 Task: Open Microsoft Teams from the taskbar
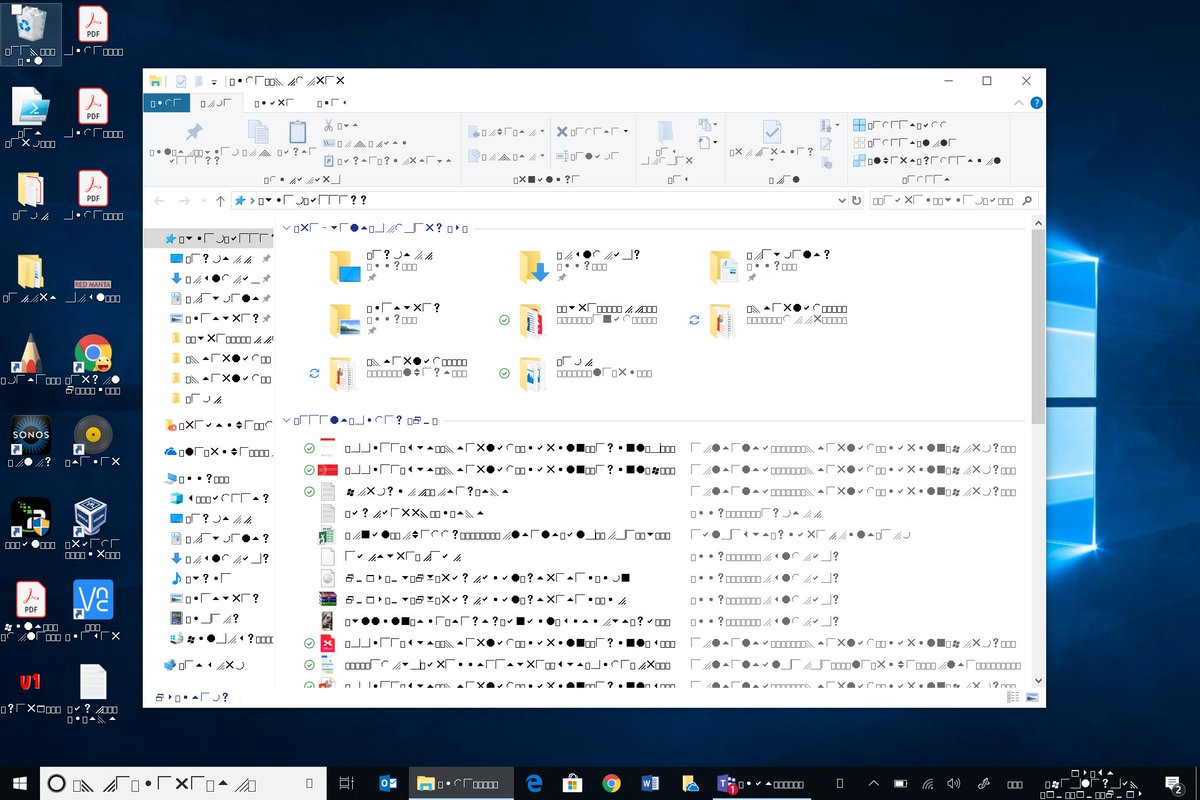pyautogui.click(x=760, y=783)
